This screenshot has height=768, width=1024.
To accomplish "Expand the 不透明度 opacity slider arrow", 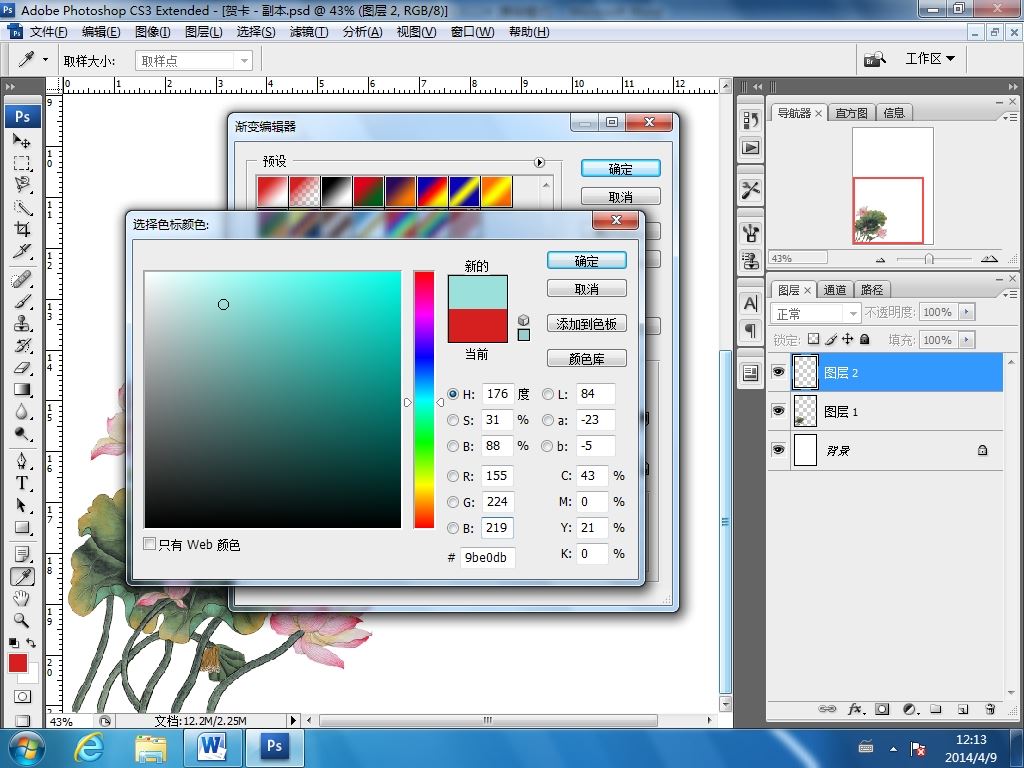I will click(967, 312).
